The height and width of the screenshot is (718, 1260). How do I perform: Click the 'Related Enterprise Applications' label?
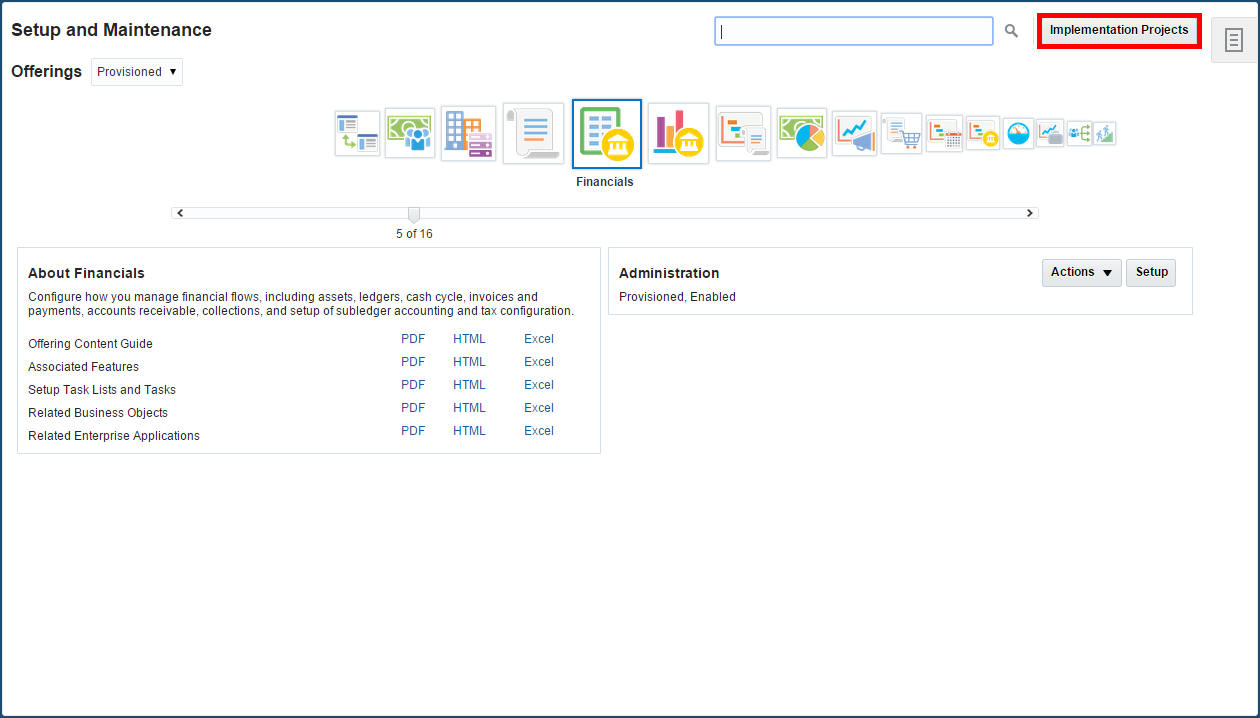click(x=114, y=436)
